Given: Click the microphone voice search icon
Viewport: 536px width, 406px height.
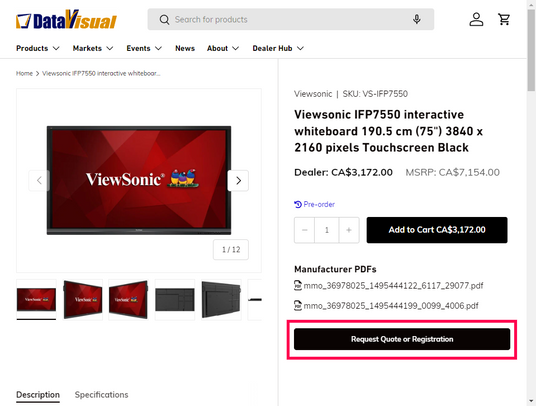Looking at the screenshot, I should pos(416,19).
